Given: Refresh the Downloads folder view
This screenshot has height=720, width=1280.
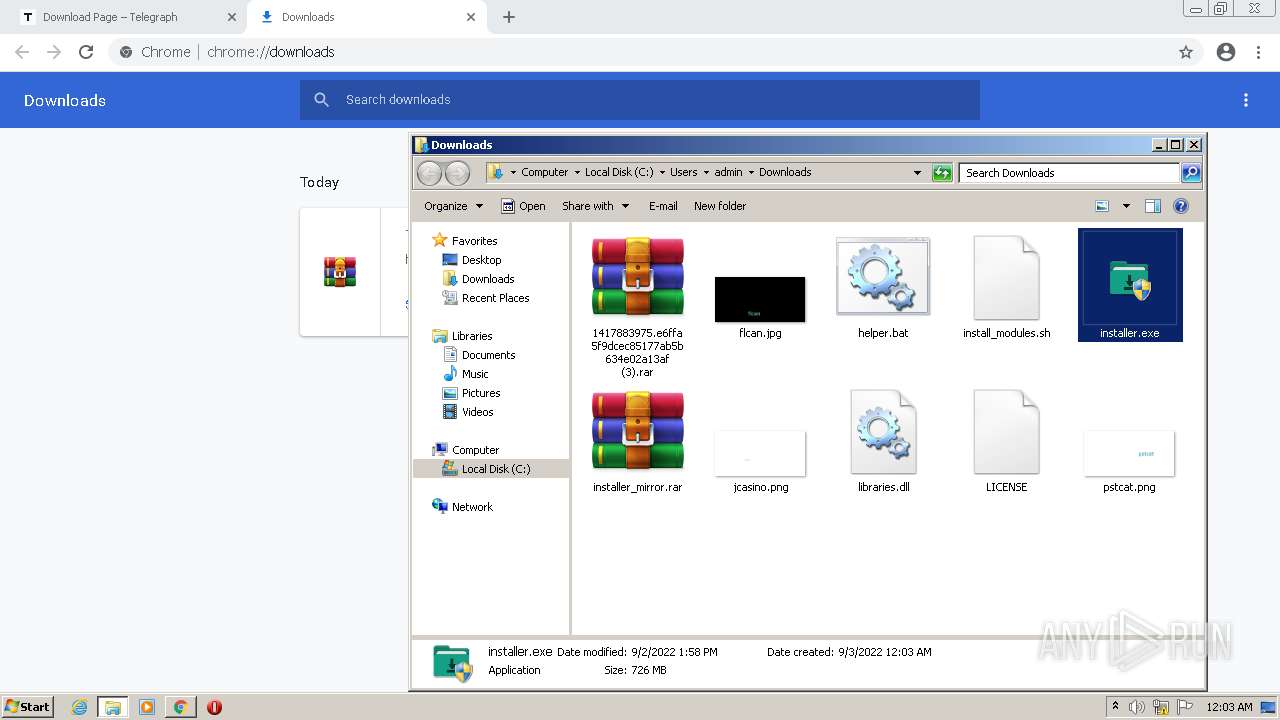Looking at the screenshot, I should click(x=942, y=173).
